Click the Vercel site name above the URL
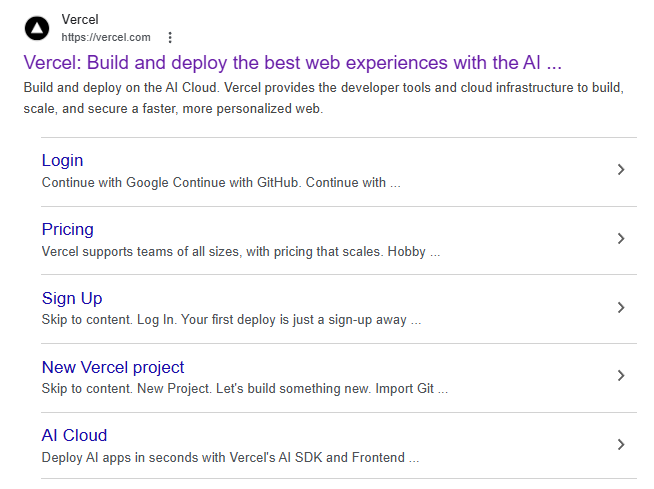Screen dimensions: 654x489 (x=80, y=19)
